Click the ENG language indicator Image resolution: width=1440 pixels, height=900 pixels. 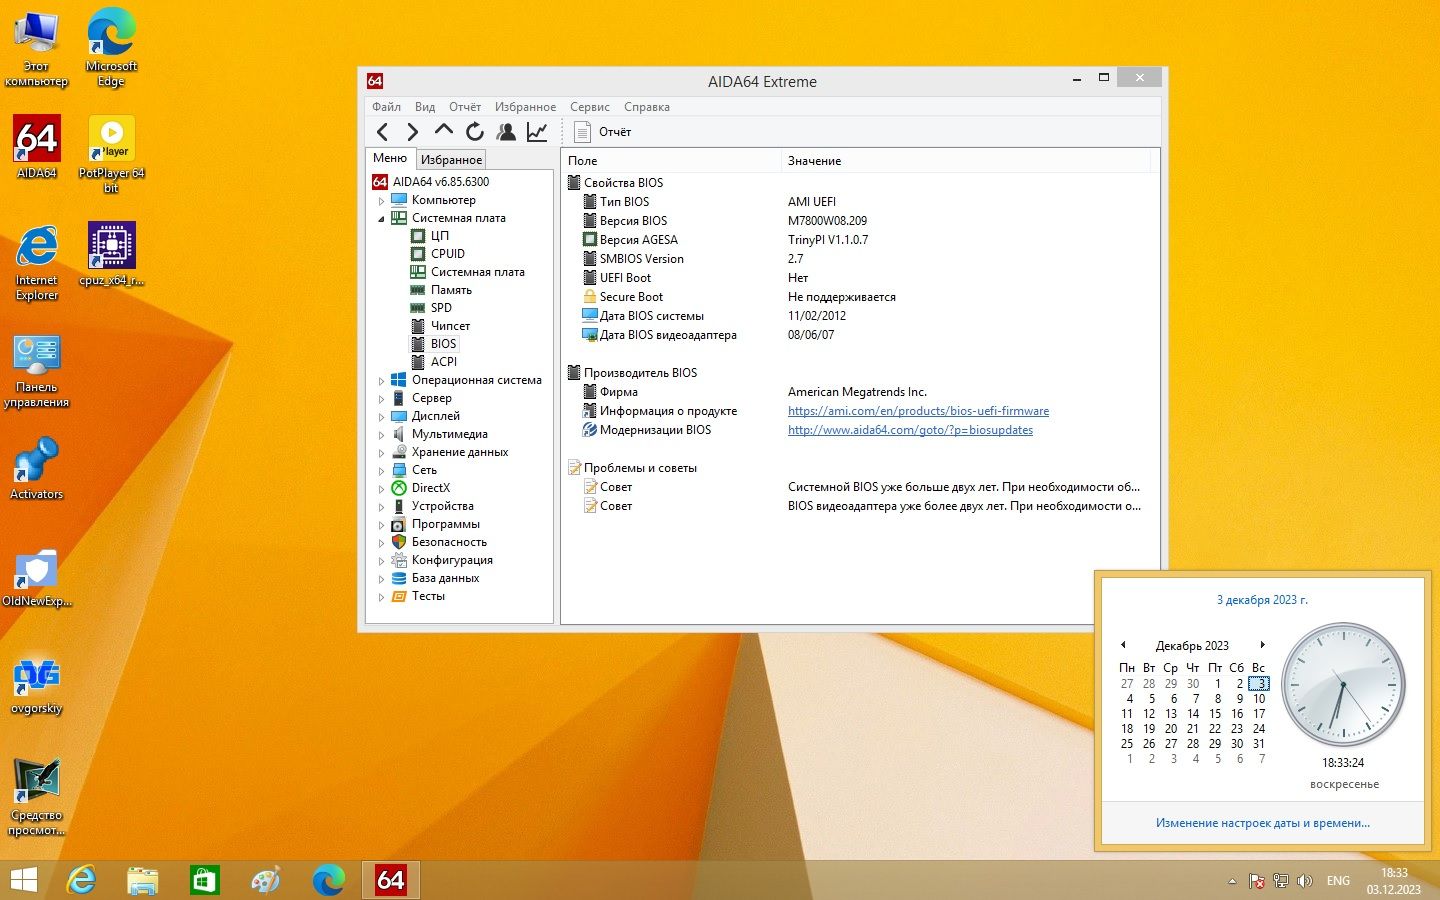[1338, 881]
